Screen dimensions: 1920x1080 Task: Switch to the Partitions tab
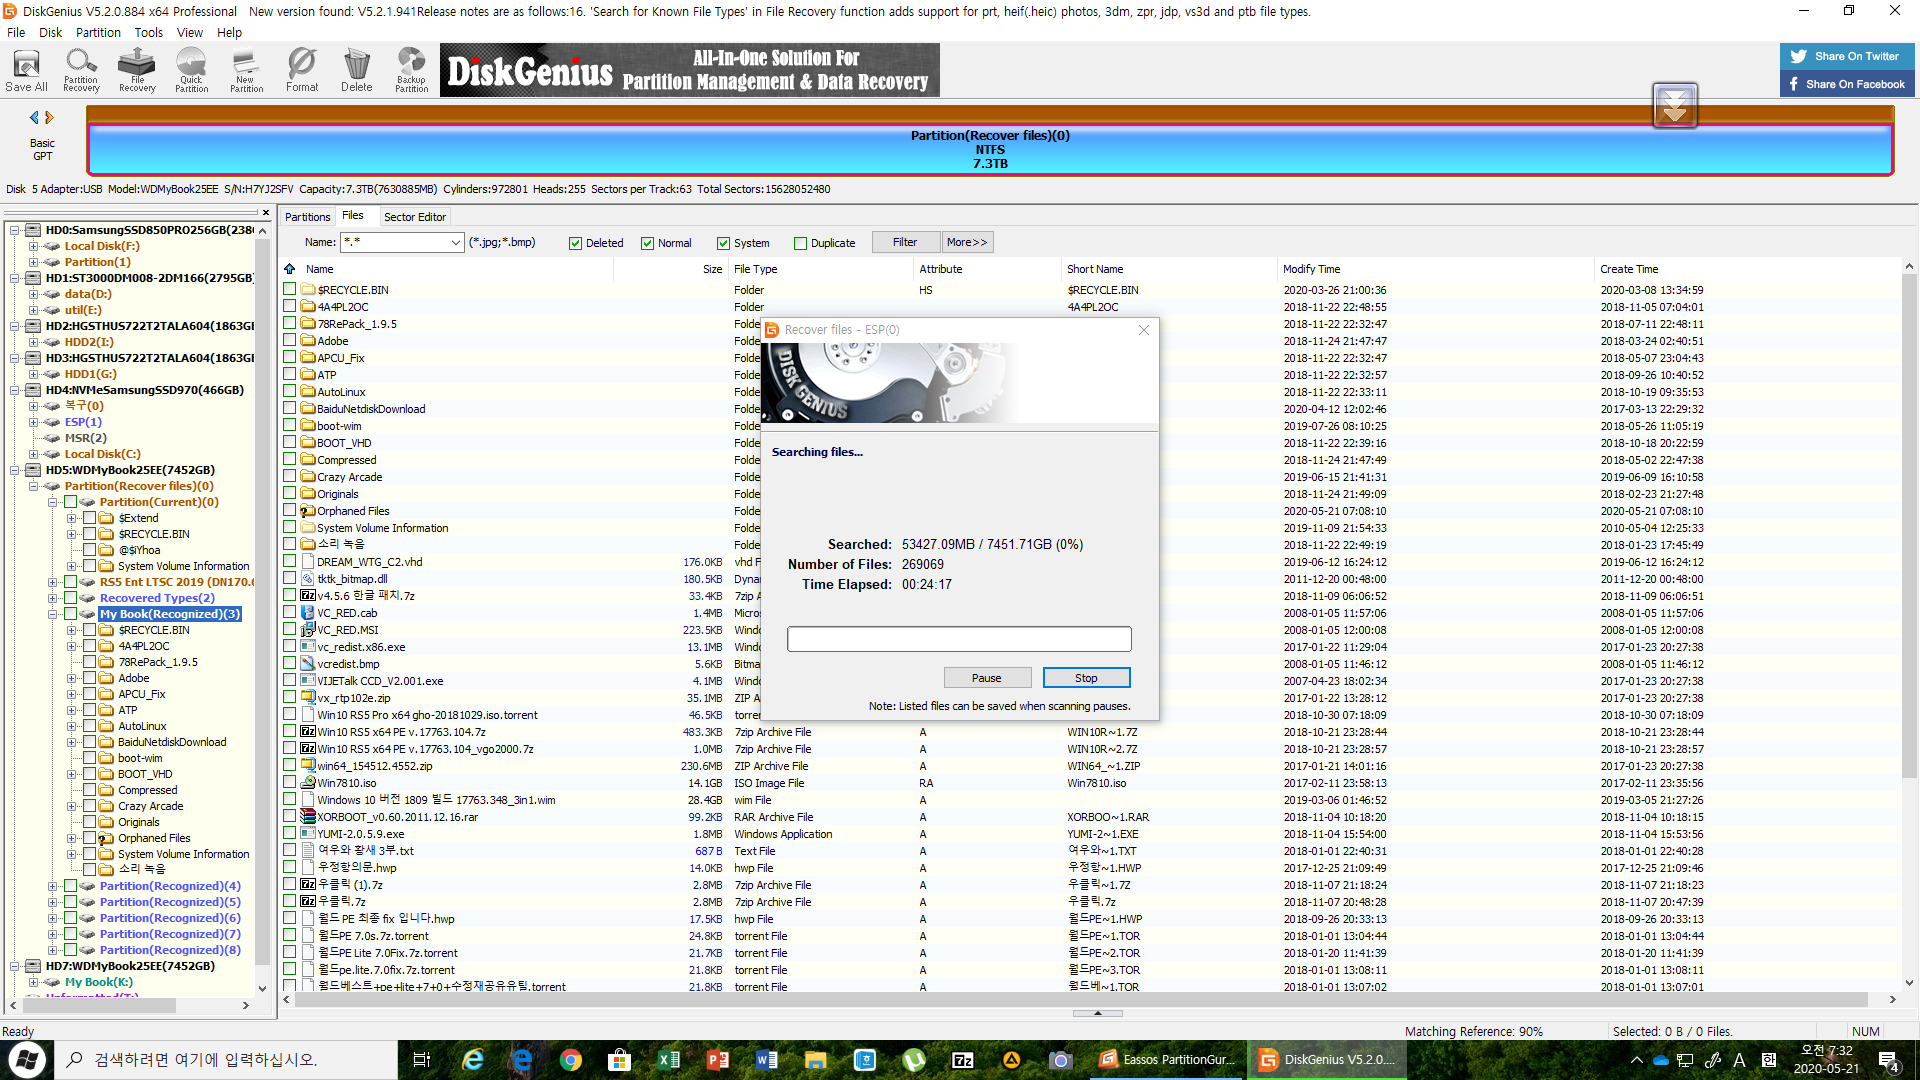pos(307,217)
